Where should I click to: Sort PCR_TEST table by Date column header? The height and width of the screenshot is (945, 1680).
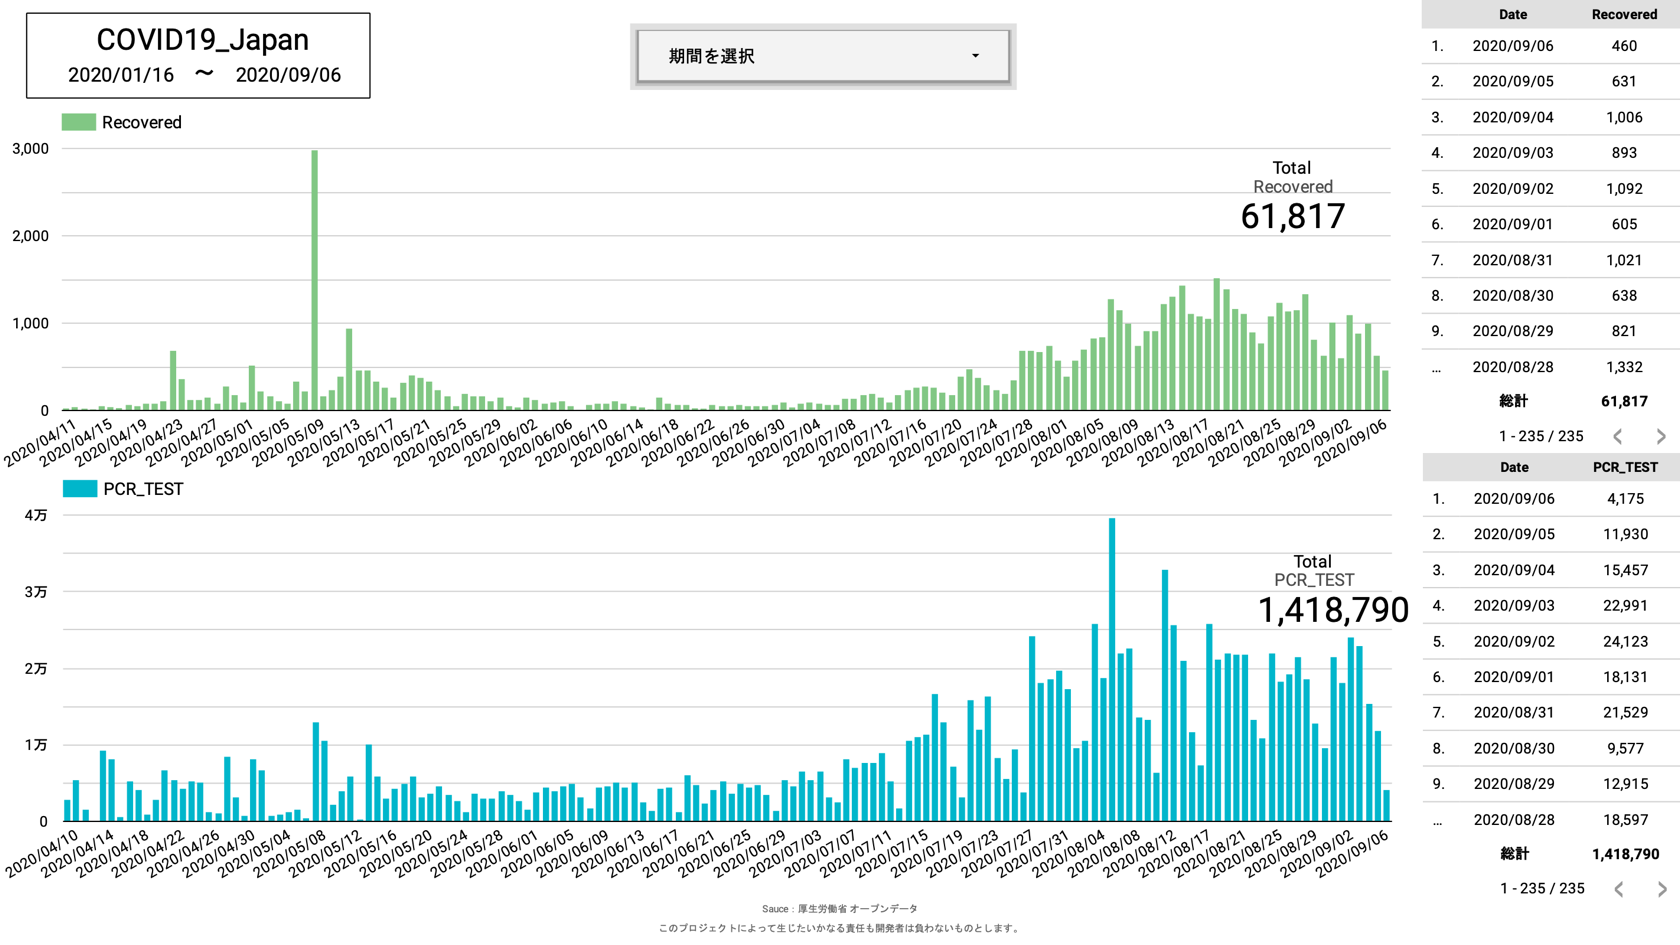[x=1513, y=467]
